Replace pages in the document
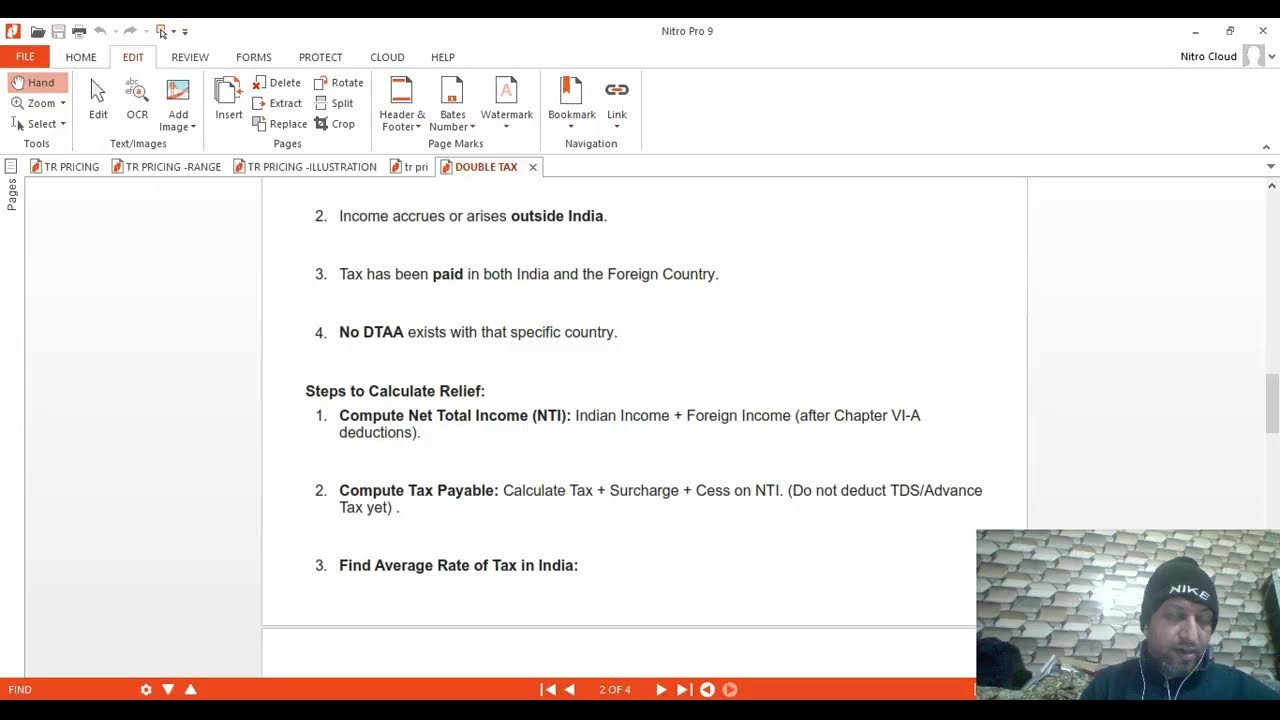 click(x=280, y=124)
